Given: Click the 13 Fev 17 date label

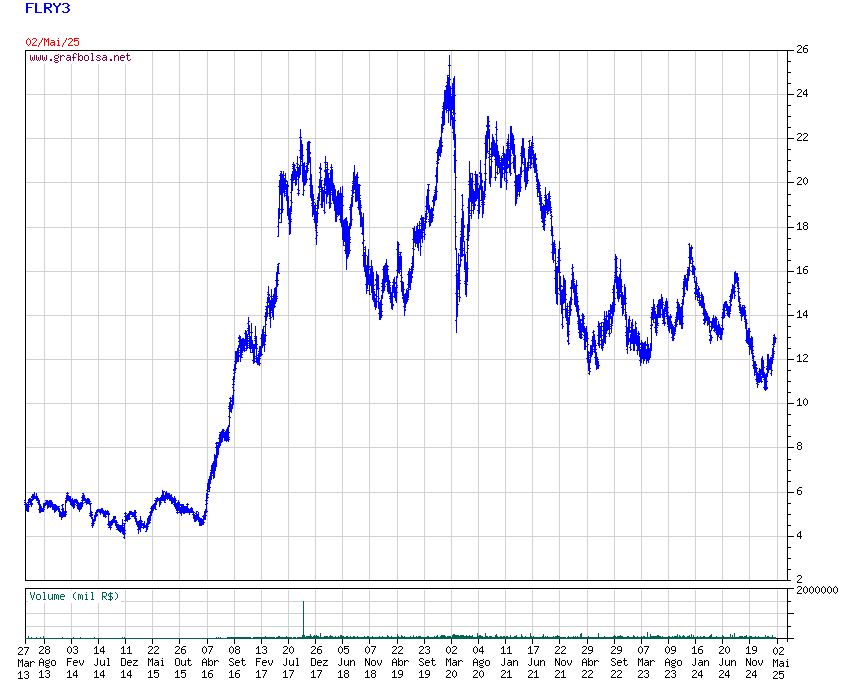Looking at the screenshot, I should (263, 663).
